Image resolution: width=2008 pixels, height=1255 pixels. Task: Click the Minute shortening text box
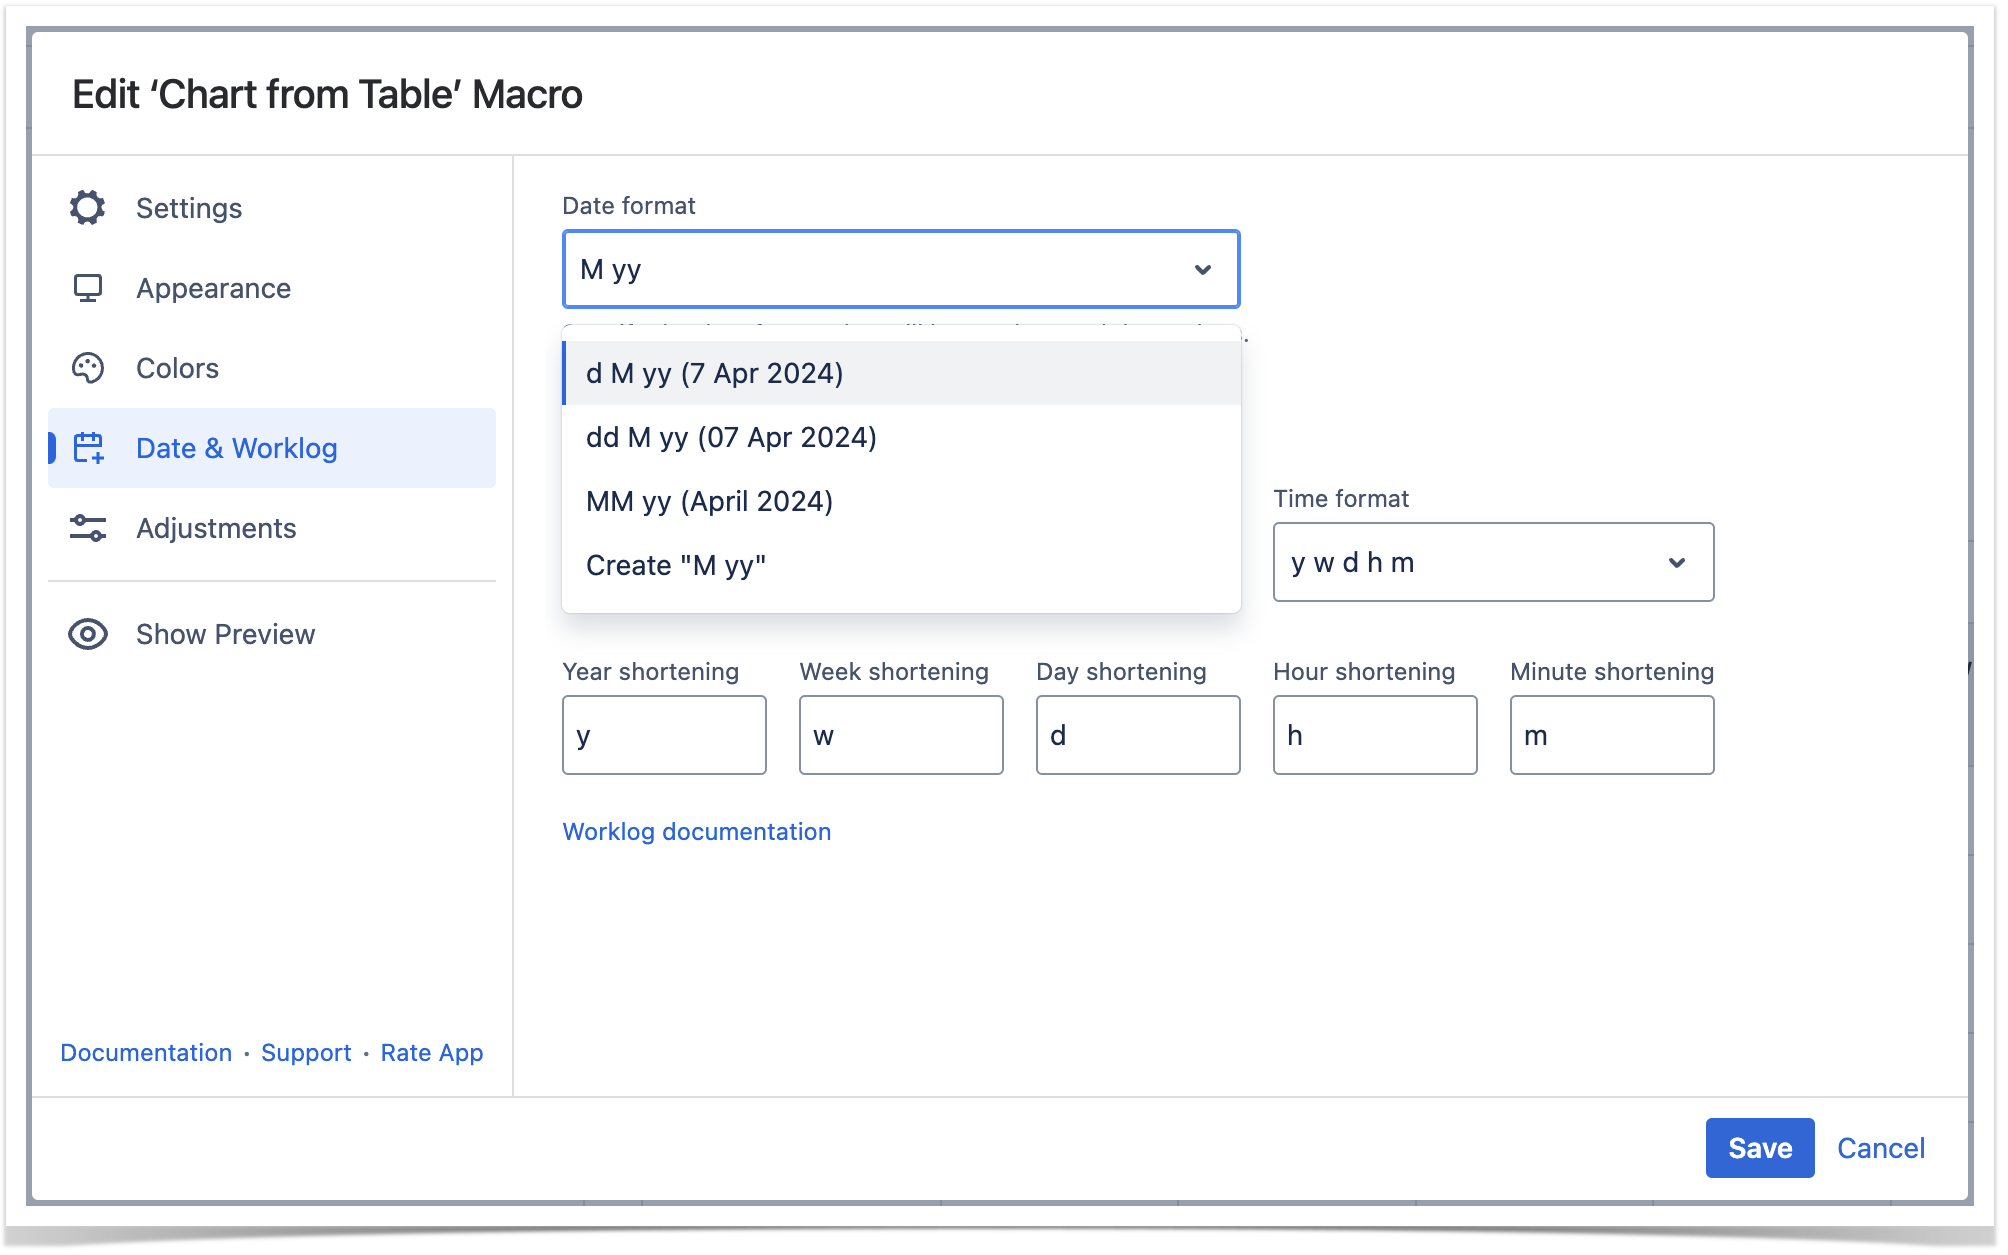(x=1611, y=735)
